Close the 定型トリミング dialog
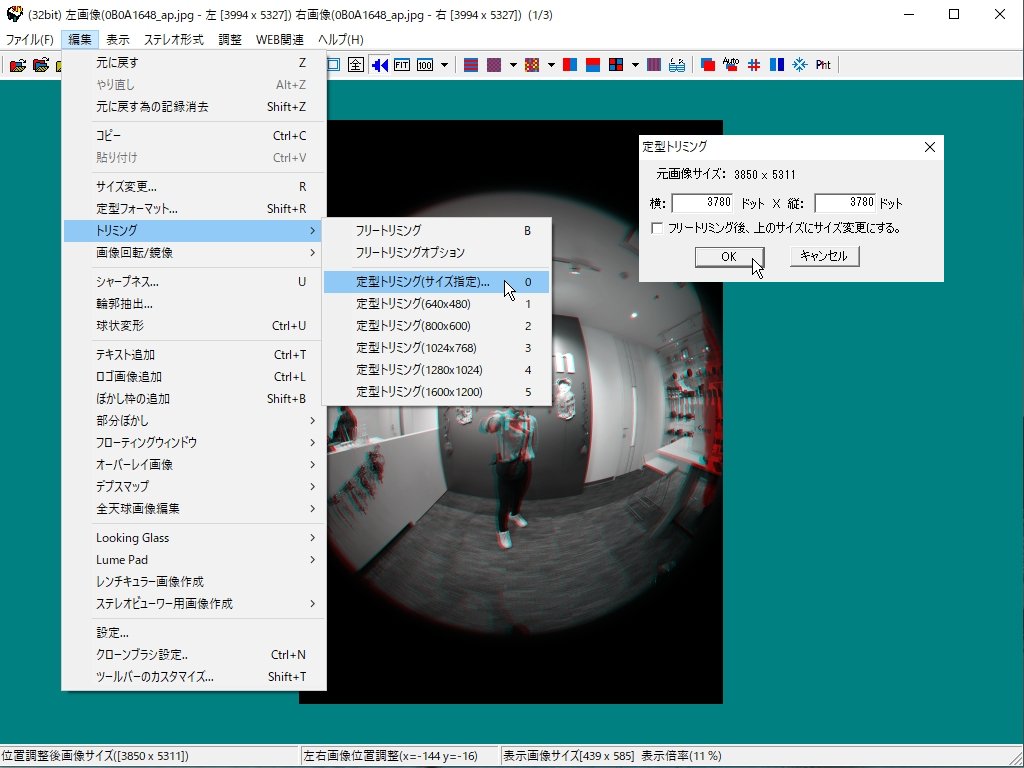Screen dimensions: 1024x768 click(x=930, y=148)
